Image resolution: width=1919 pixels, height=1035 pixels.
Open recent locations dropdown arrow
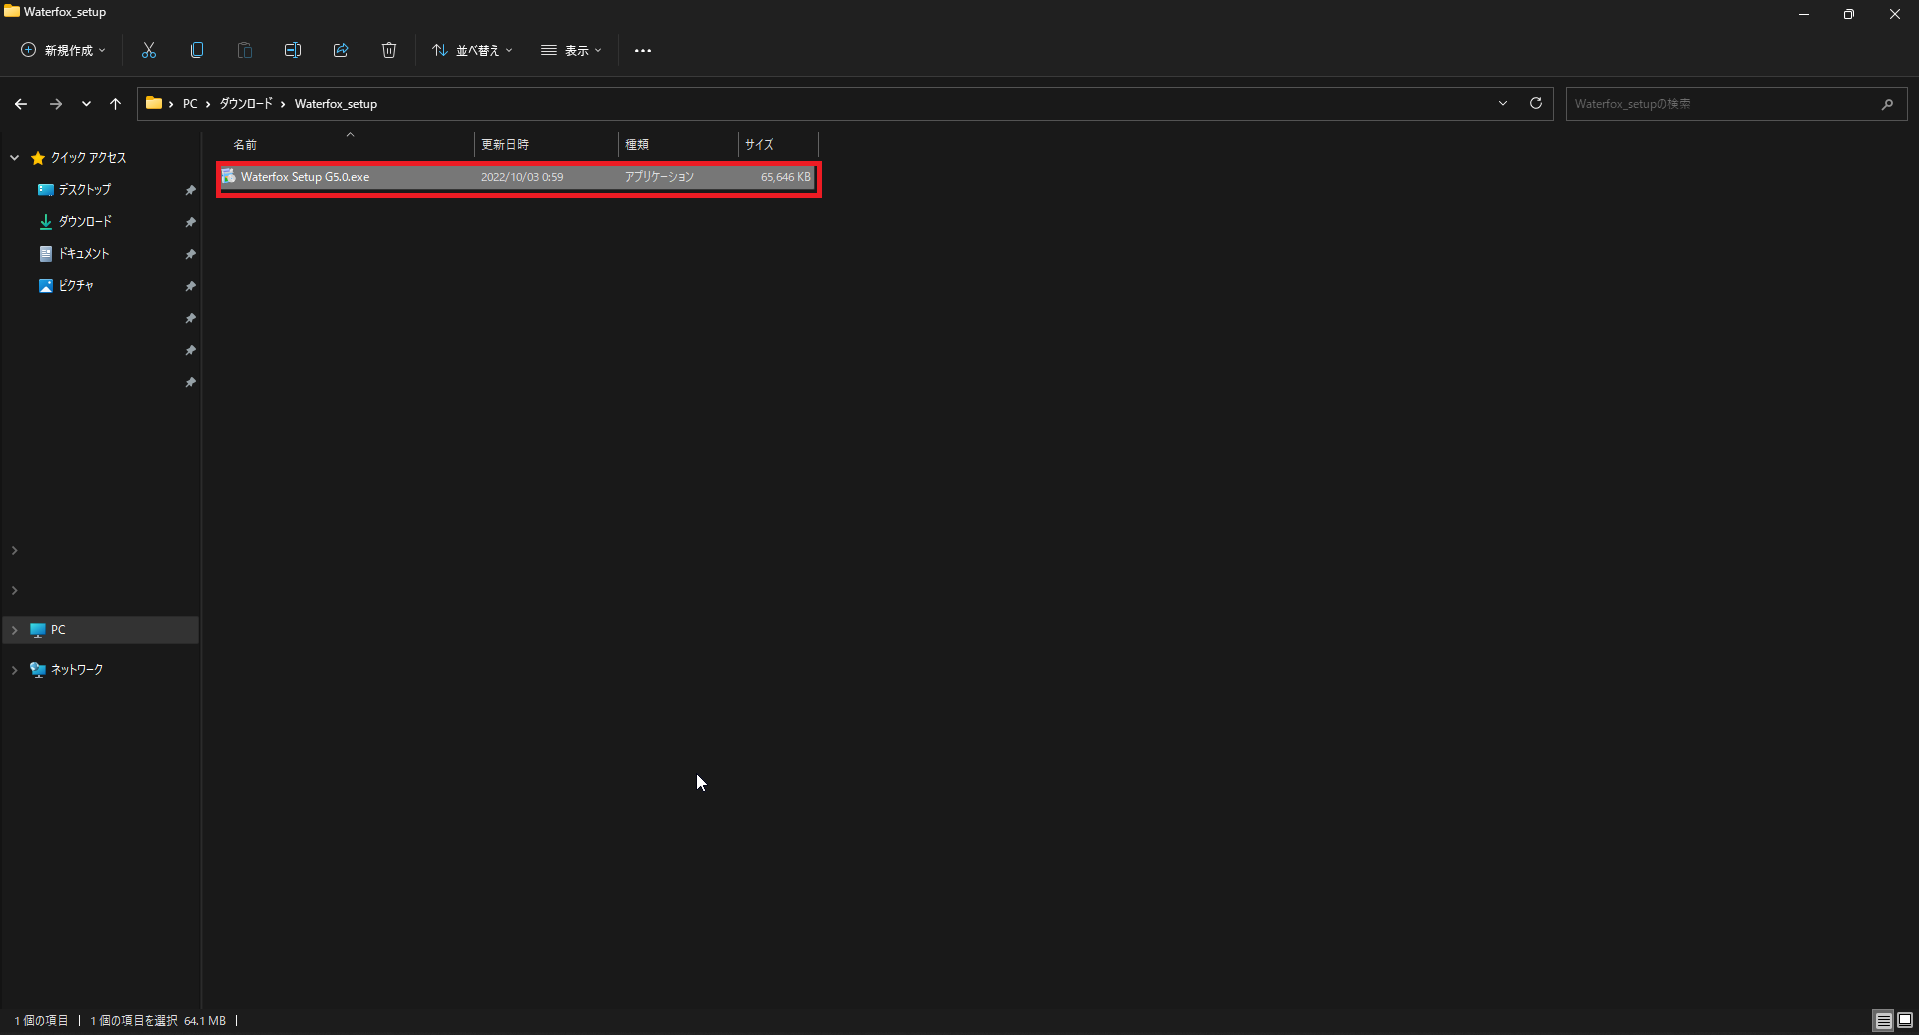click(x=86, y=104)
